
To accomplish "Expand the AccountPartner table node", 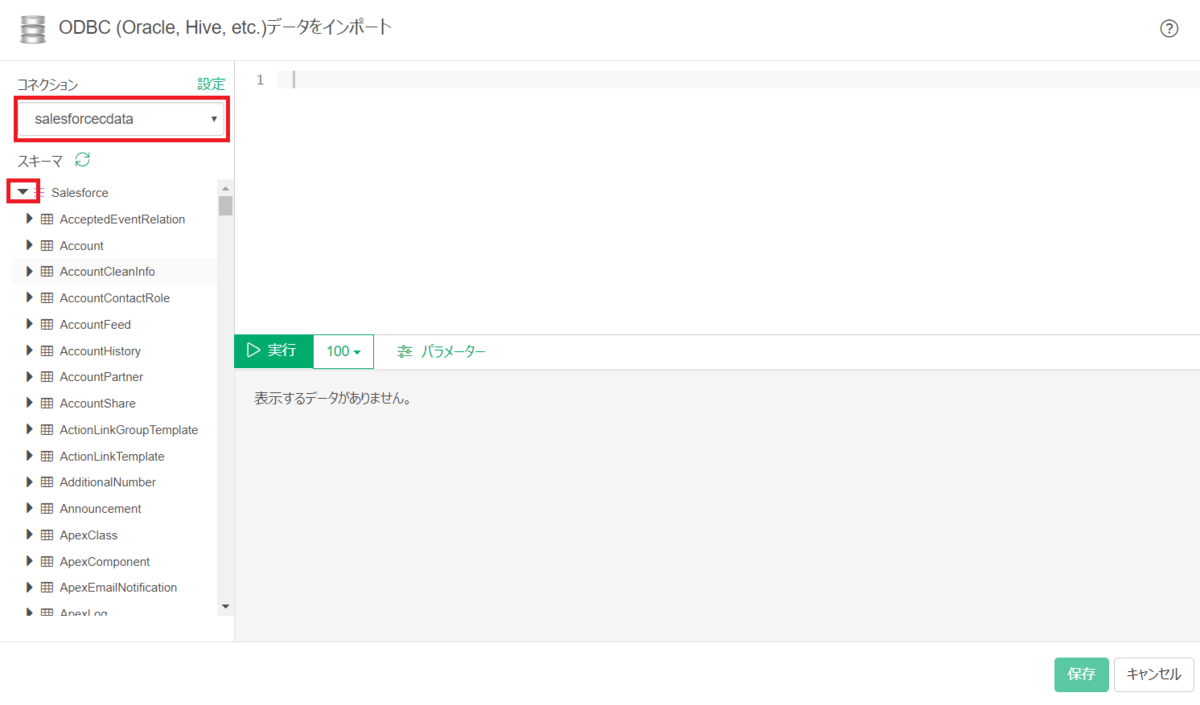I will 30,377.
